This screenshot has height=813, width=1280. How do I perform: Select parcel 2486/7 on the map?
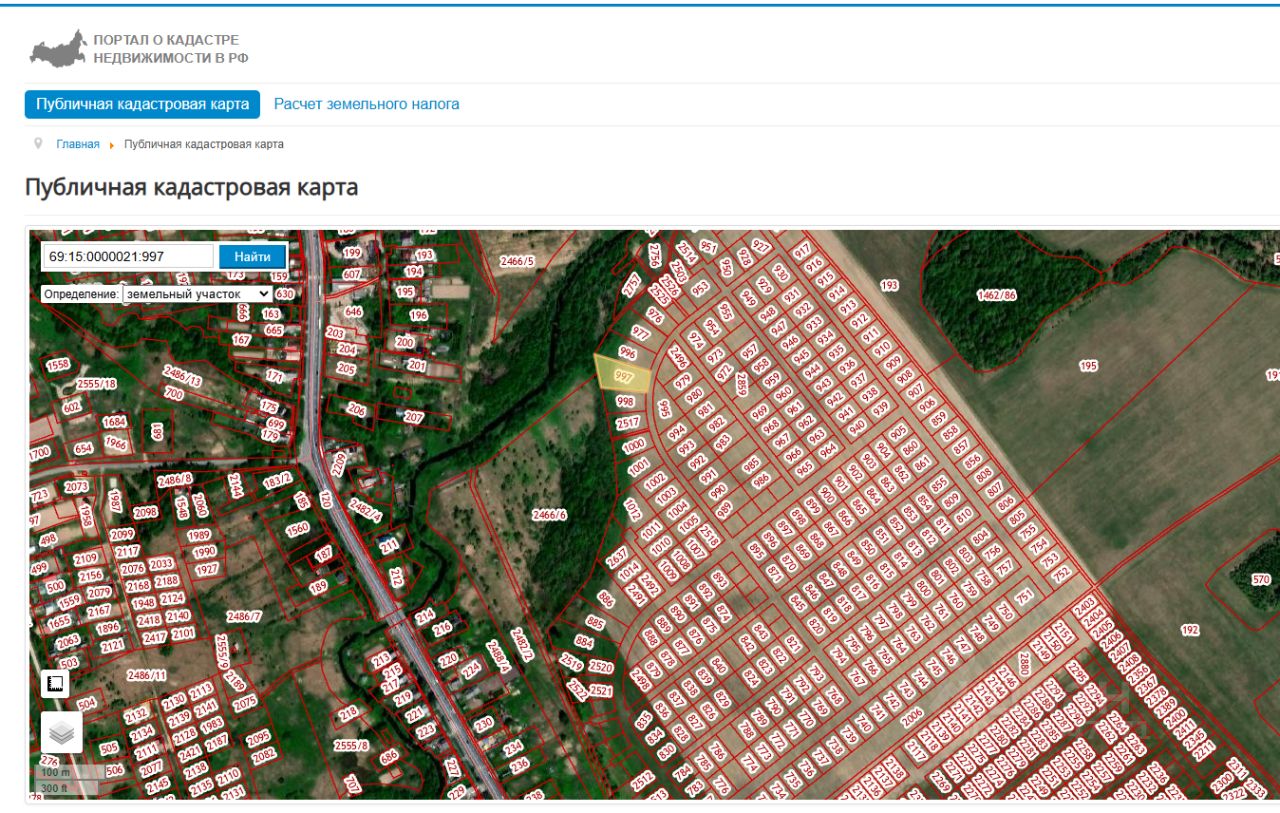[x=243, y=616]
